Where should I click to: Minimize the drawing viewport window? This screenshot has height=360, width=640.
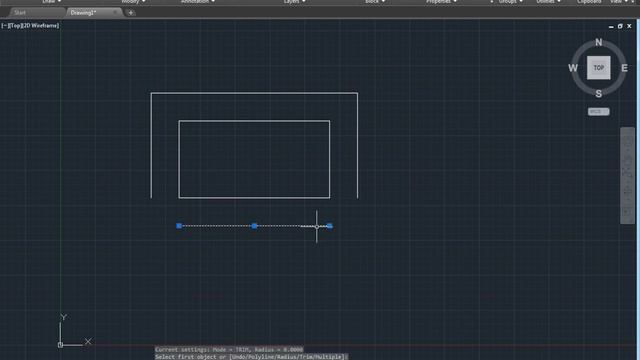tap(611, 26)
